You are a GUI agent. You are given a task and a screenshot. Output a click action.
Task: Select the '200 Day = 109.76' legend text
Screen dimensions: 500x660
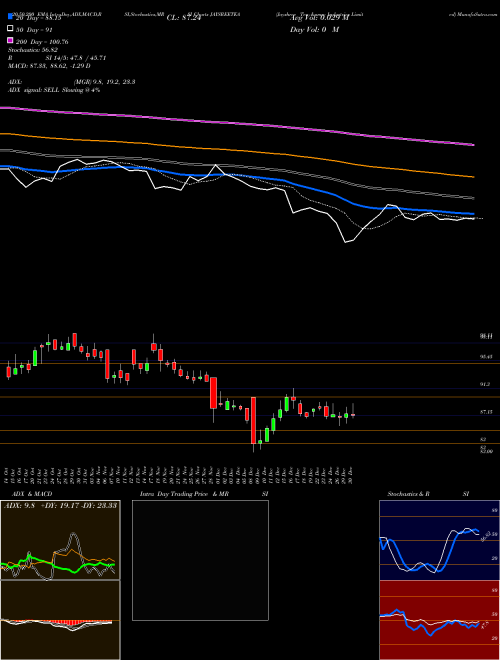[x=42, y=42]
